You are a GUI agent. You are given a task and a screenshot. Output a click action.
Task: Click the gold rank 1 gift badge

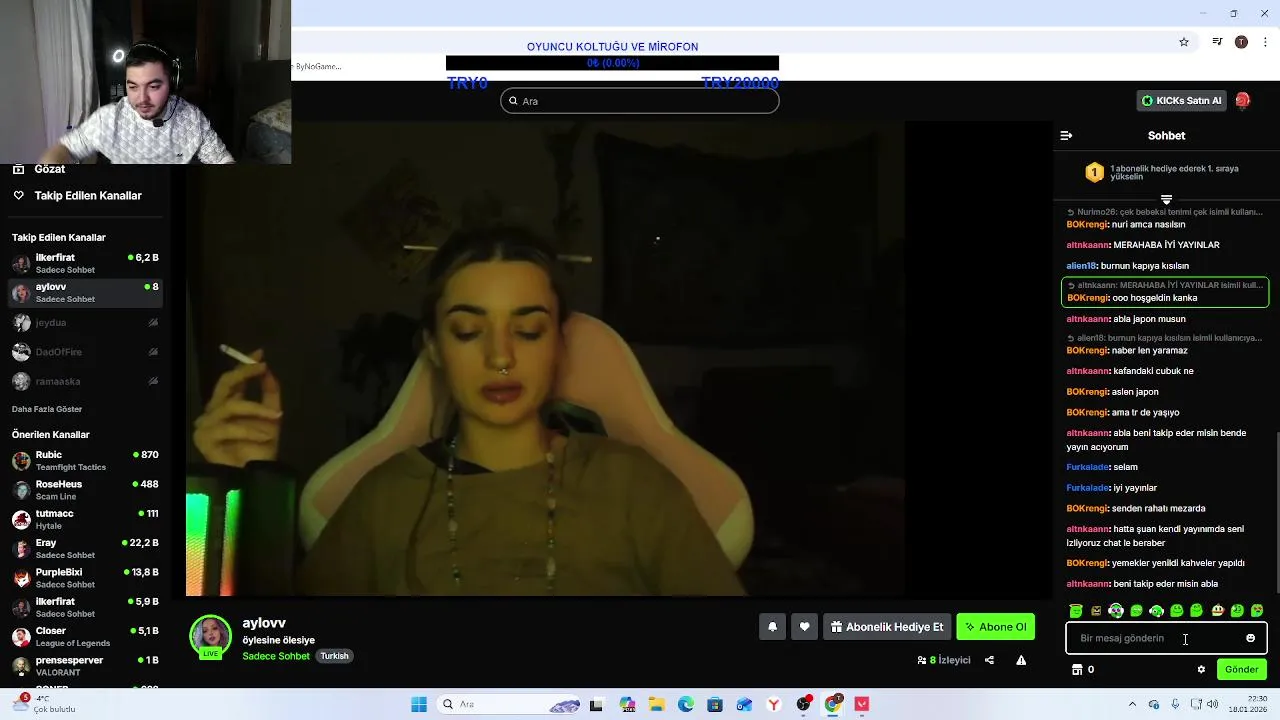pyautogui.click(x=1094, y=172)
